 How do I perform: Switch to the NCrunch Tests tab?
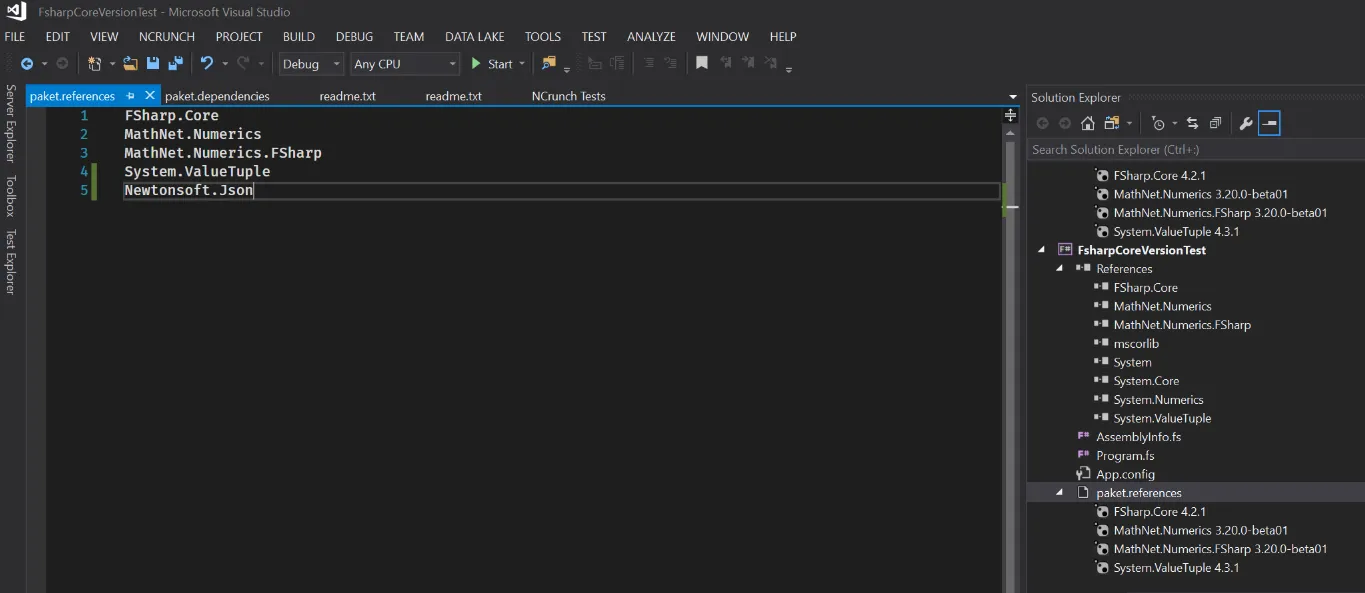tap(568, 97)
